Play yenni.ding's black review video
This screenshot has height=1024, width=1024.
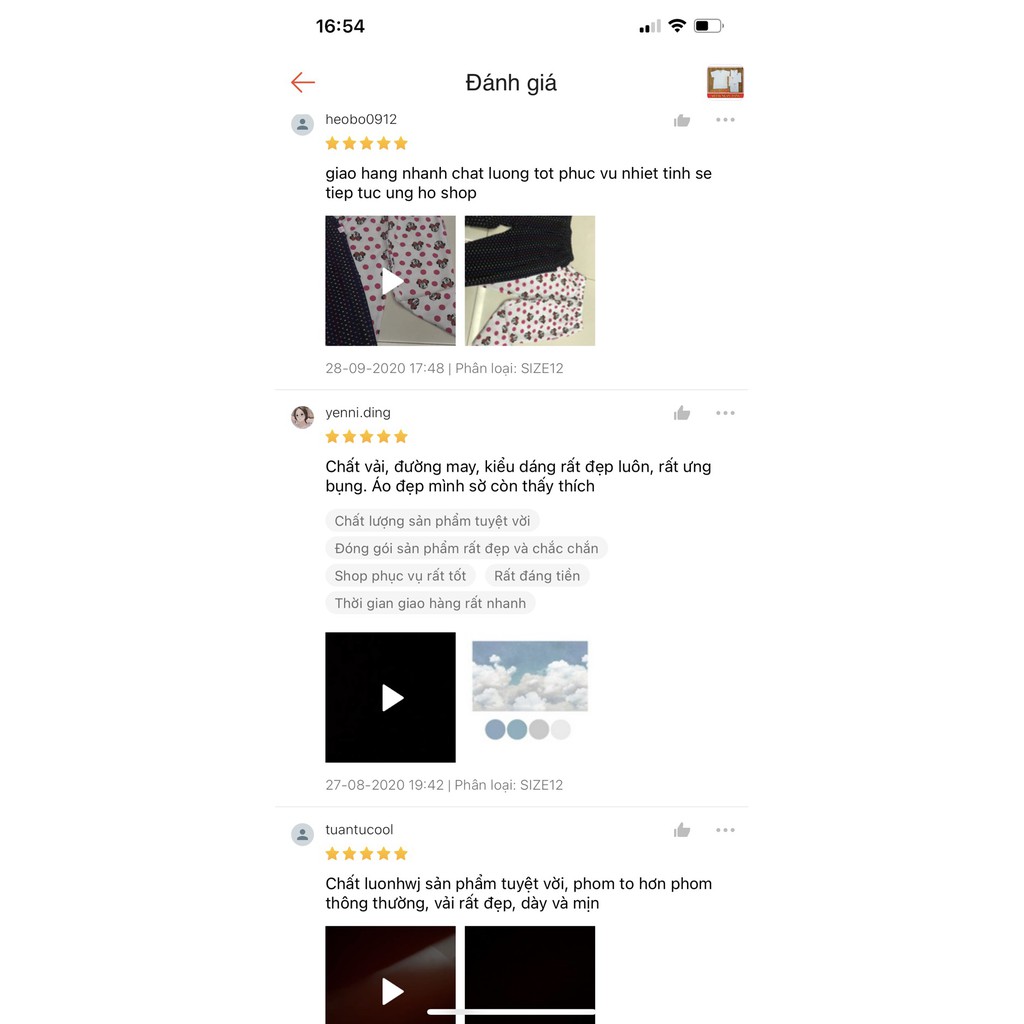click(x=391, y=697)
